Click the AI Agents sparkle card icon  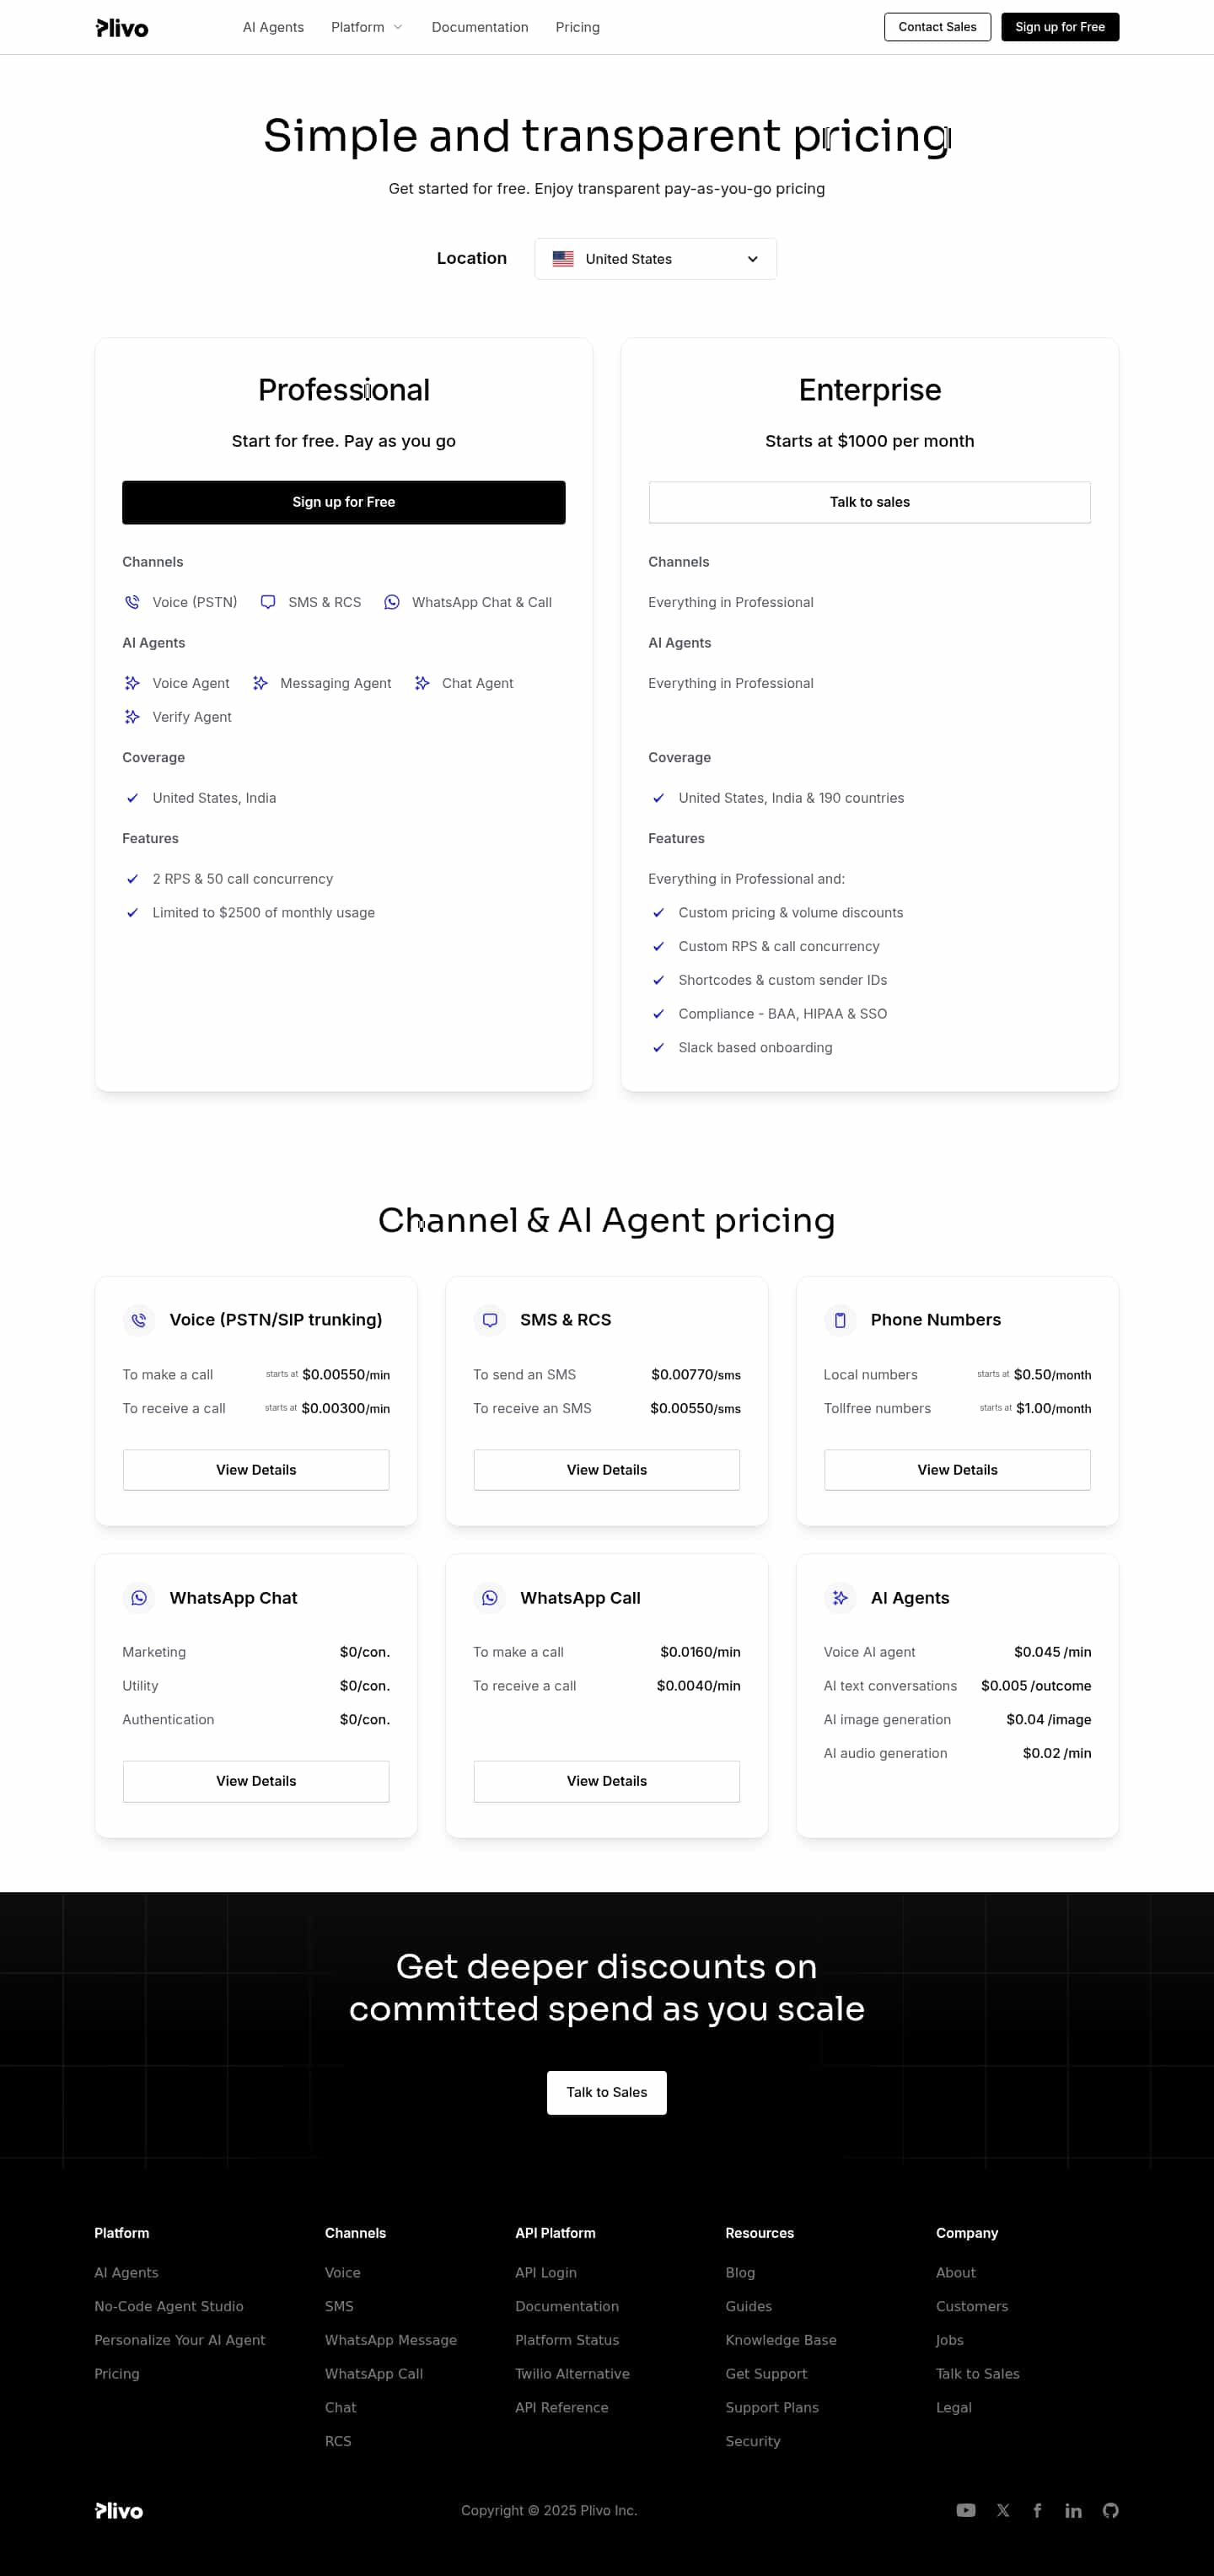(x=840, y=1598)
